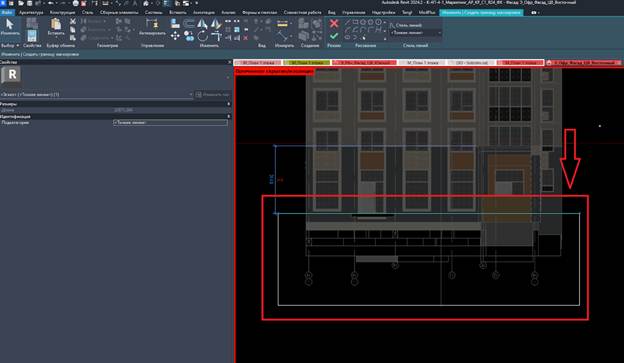Screen dimensions: 624x363
Task: Click the Edit Type button in Properties
Action: pyautogui.click(x=213, y=94)
